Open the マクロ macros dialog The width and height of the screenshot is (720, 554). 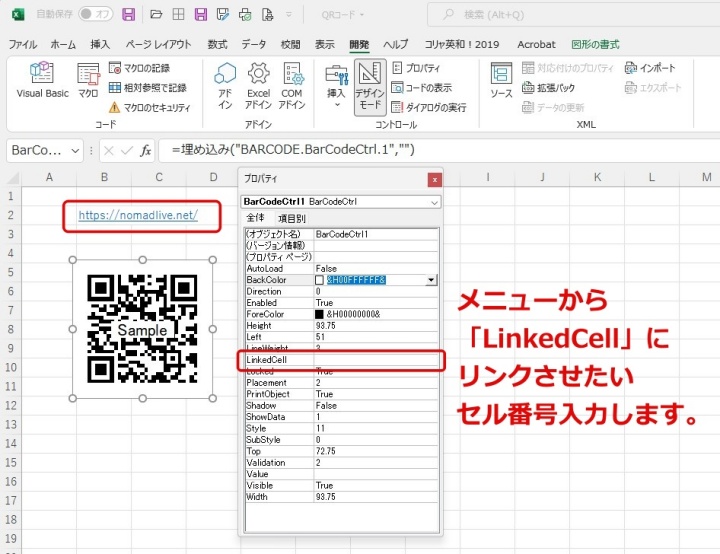coord(88,80)
